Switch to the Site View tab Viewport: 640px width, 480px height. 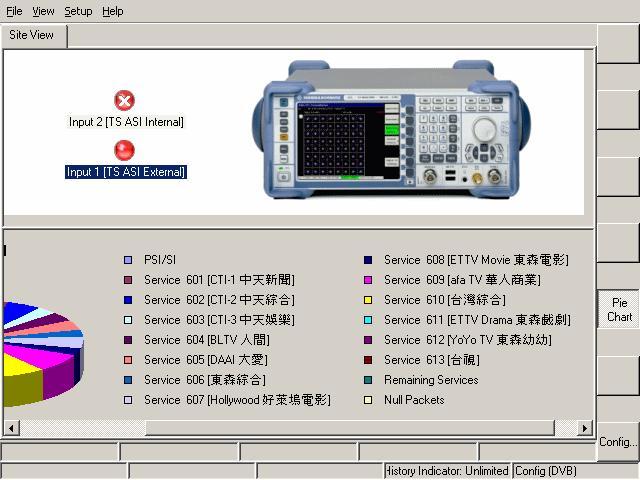(32, 35)
